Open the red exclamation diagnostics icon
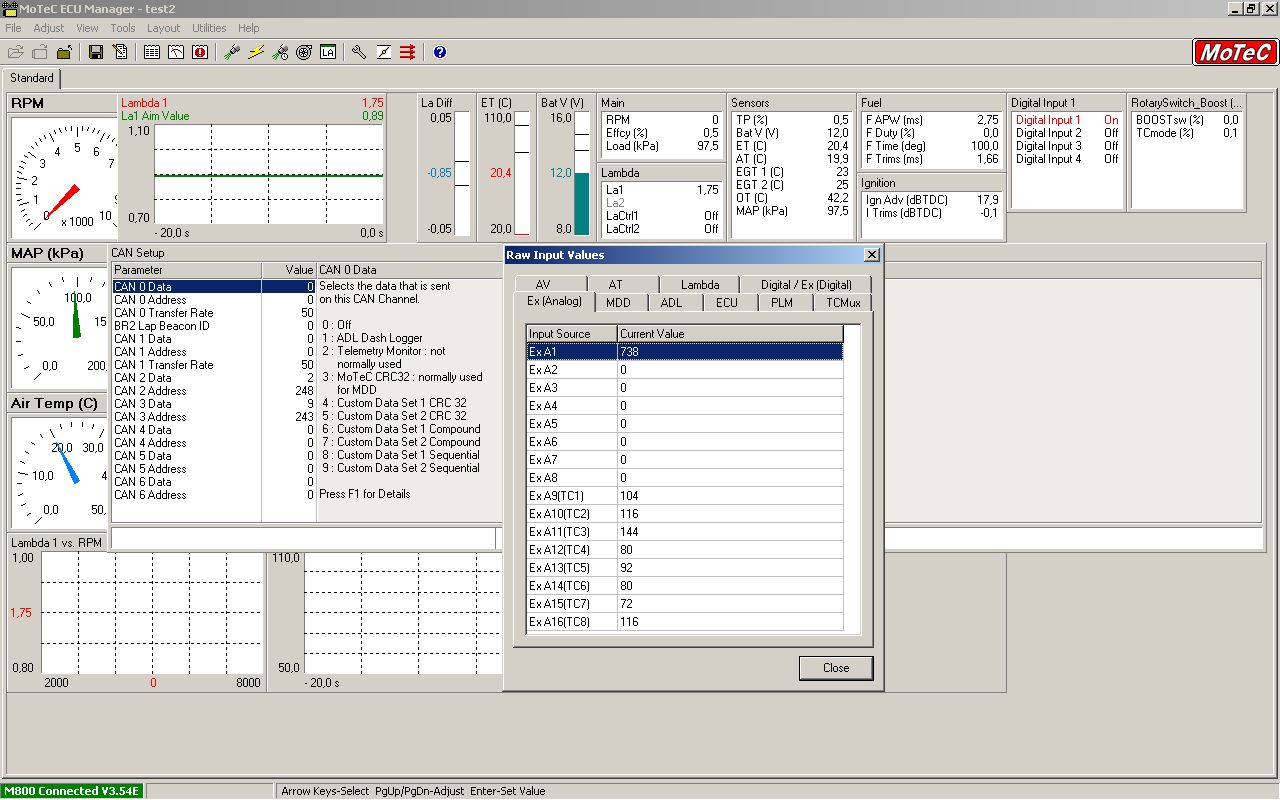 (x=200, y=52)
